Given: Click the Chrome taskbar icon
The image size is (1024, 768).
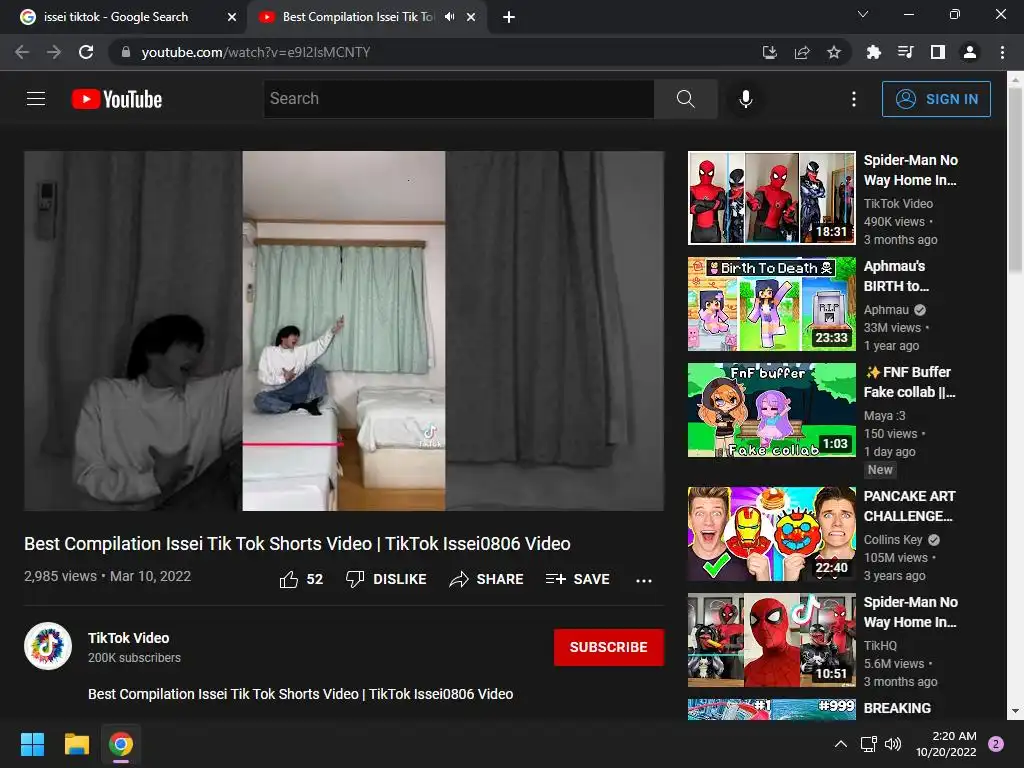Looking at the screenshot, I should click(121, 744).
